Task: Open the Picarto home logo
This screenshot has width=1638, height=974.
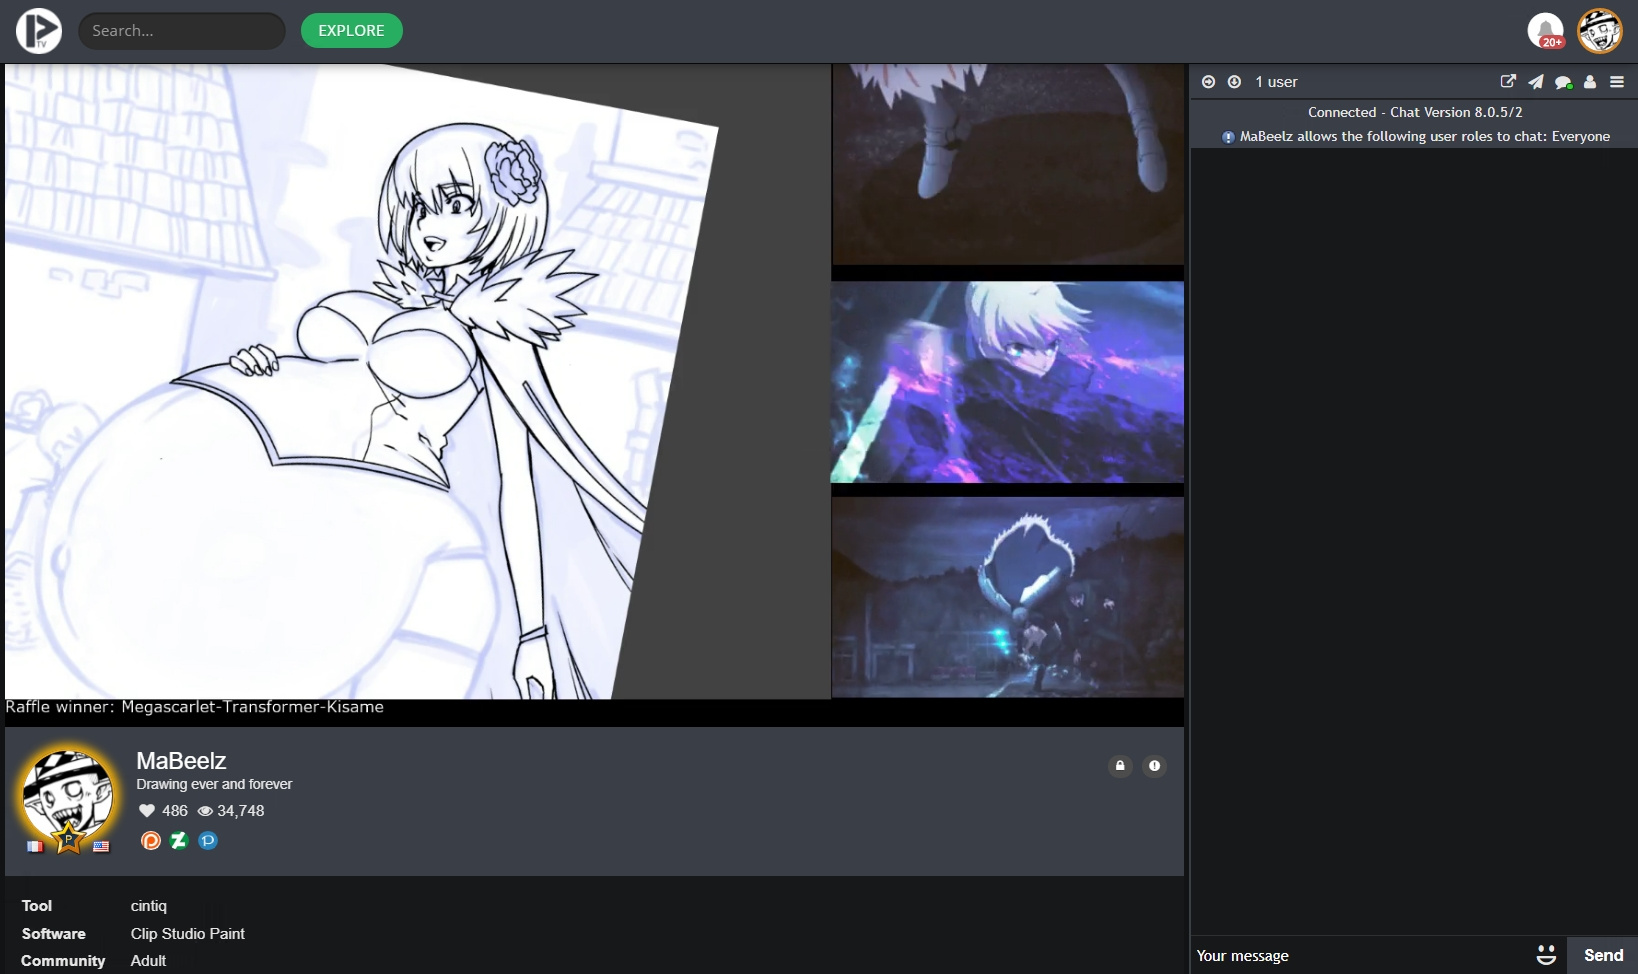Action: pos(39,30)
